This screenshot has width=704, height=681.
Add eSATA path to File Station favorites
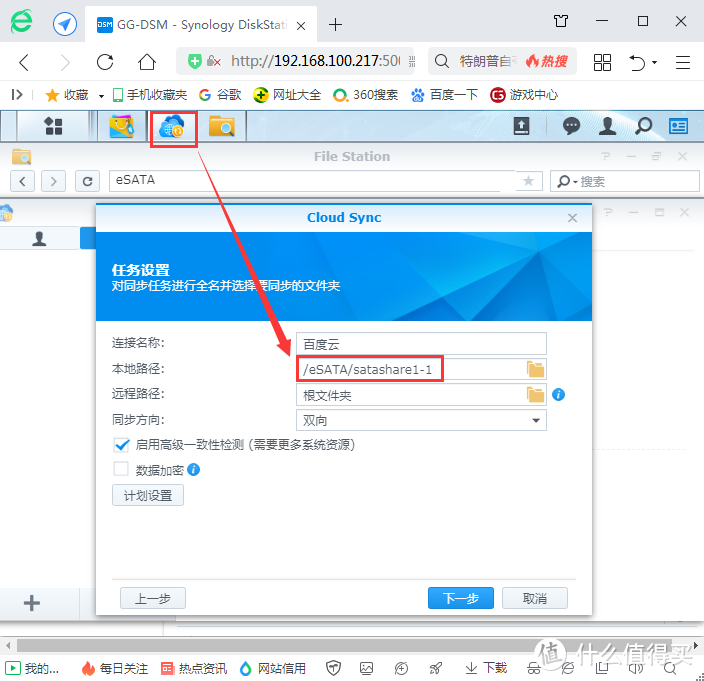click(528, 181)
